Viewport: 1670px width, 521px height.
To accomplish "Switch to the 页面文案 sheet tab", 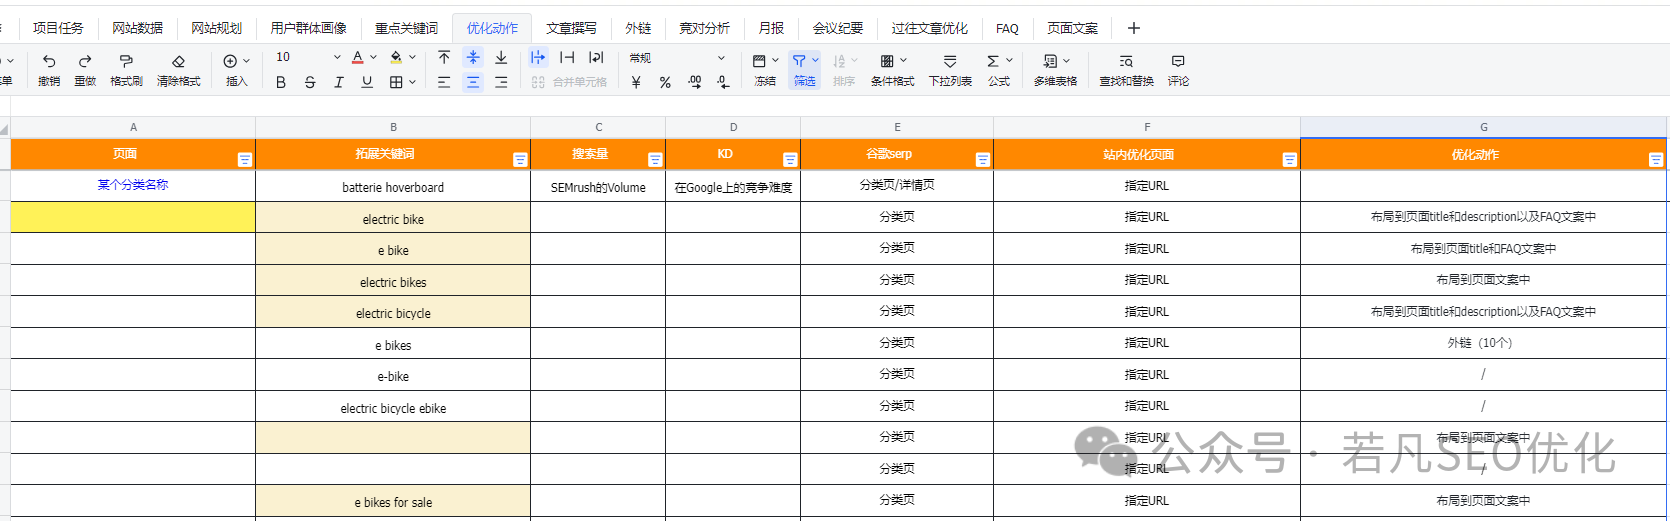I will [1072, 28].
